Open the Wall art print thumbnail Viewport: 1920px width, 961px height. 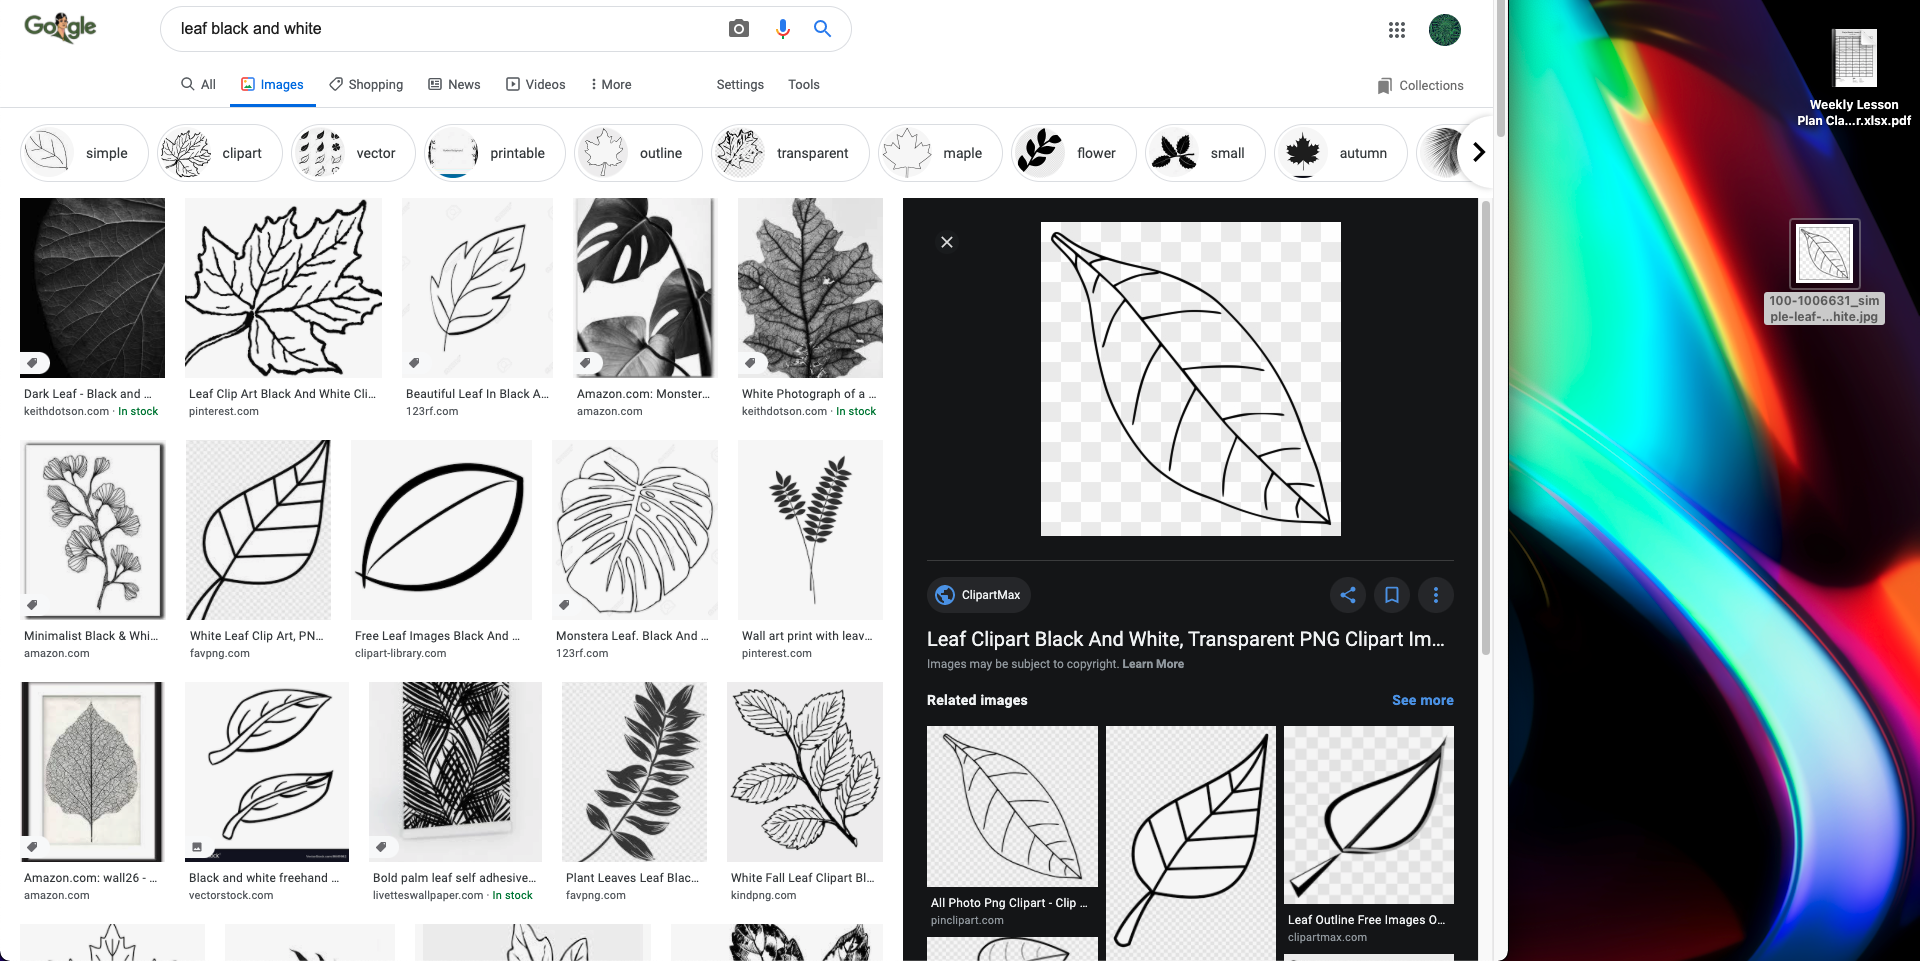pos(810,530)
